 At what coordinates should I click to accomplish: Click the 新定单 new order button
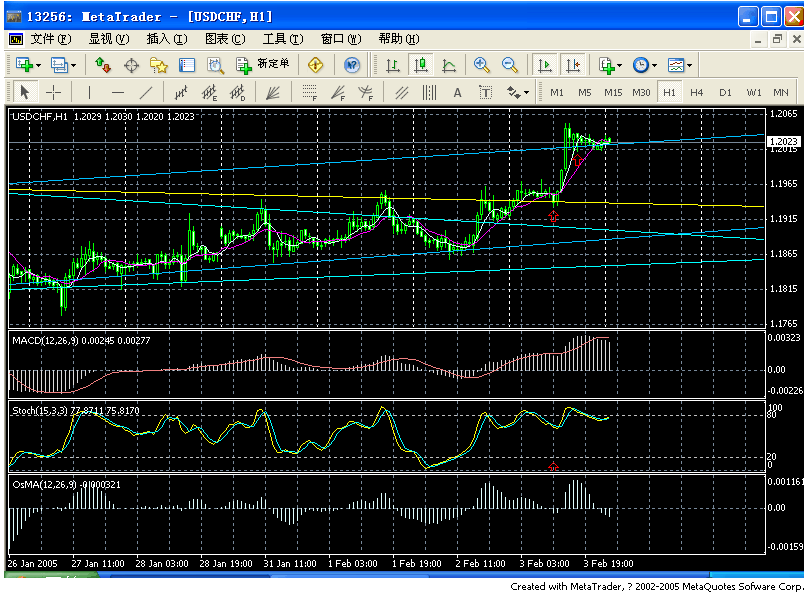tap(263, 65)
